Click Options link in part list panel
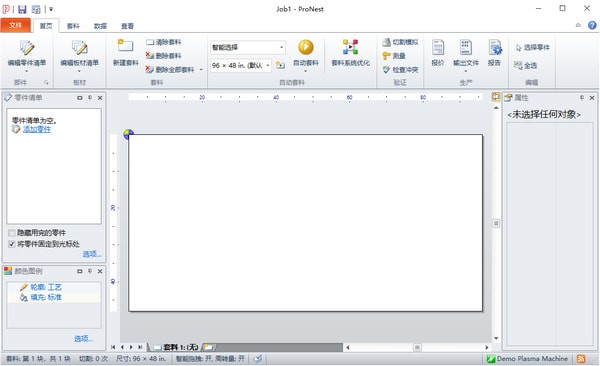The height and width of the screenshot is (366, 600). pyautogui.click(x=92, y=254)
